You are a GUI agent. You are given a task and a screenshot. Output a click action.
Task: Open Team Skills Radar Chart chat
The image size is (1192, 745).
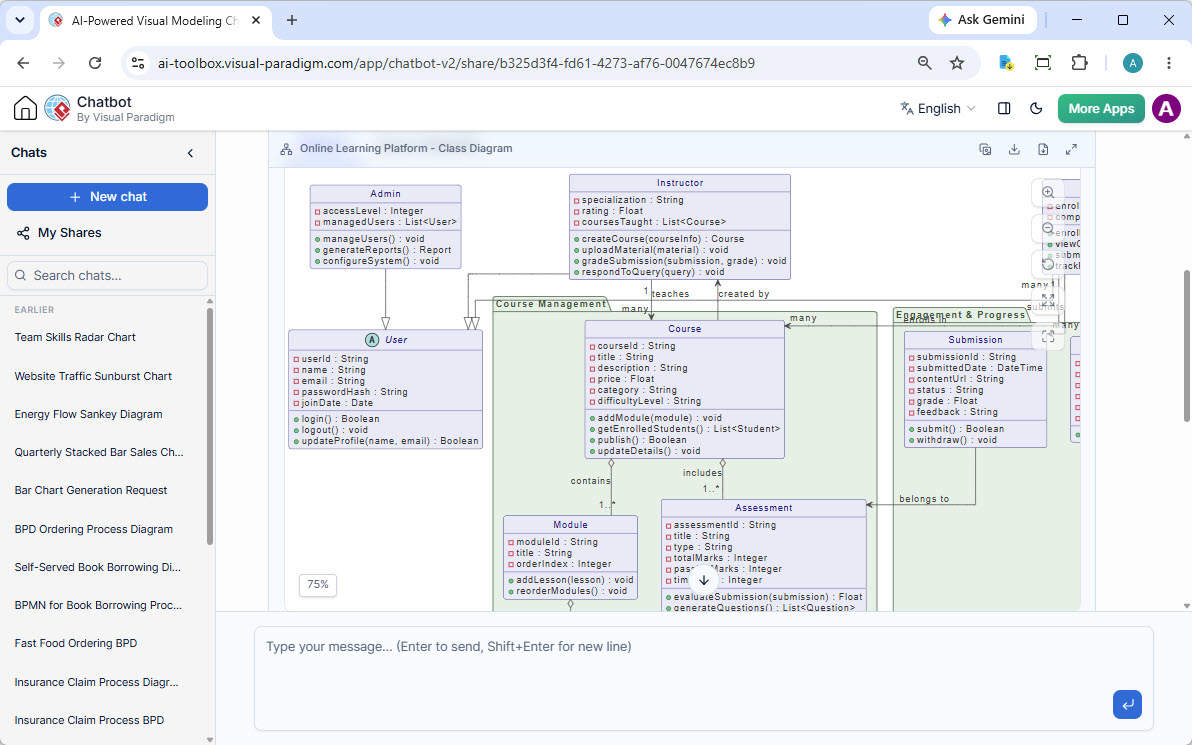click(75, 337)
